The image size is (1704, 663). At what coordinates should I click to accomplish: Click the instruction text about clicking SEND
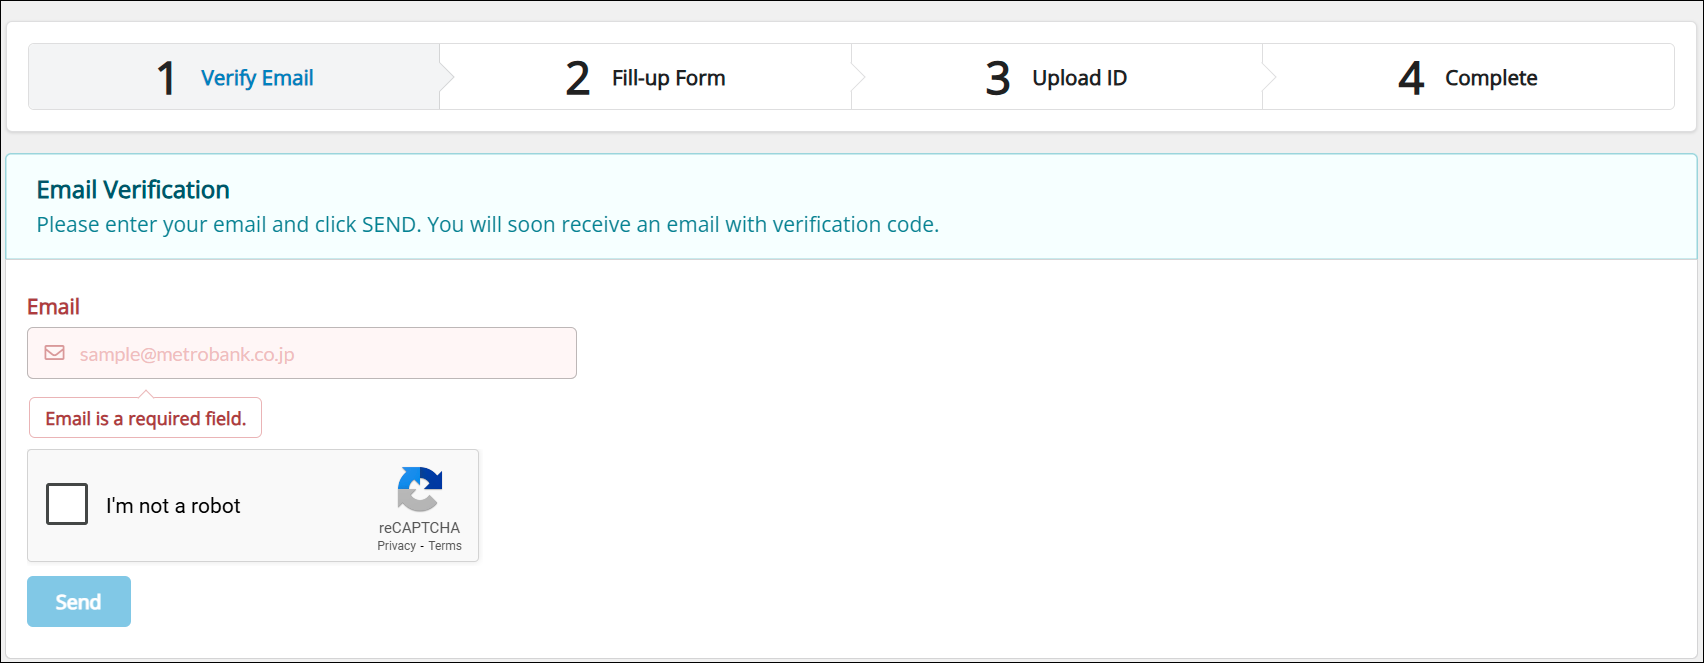pyautogui.click(x=487, y=225)
